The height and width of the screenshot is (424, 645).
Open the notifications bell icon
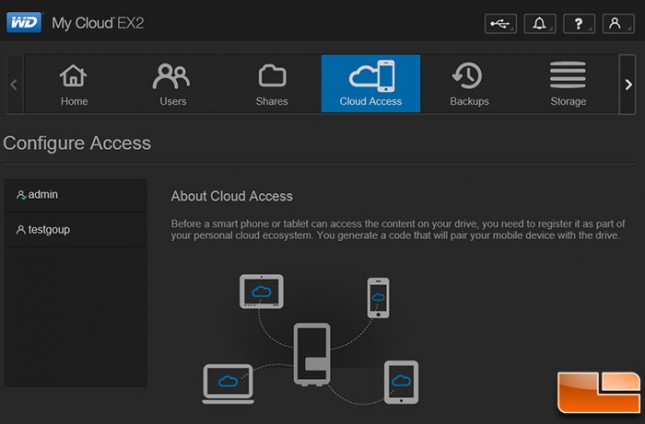point(540,24)
